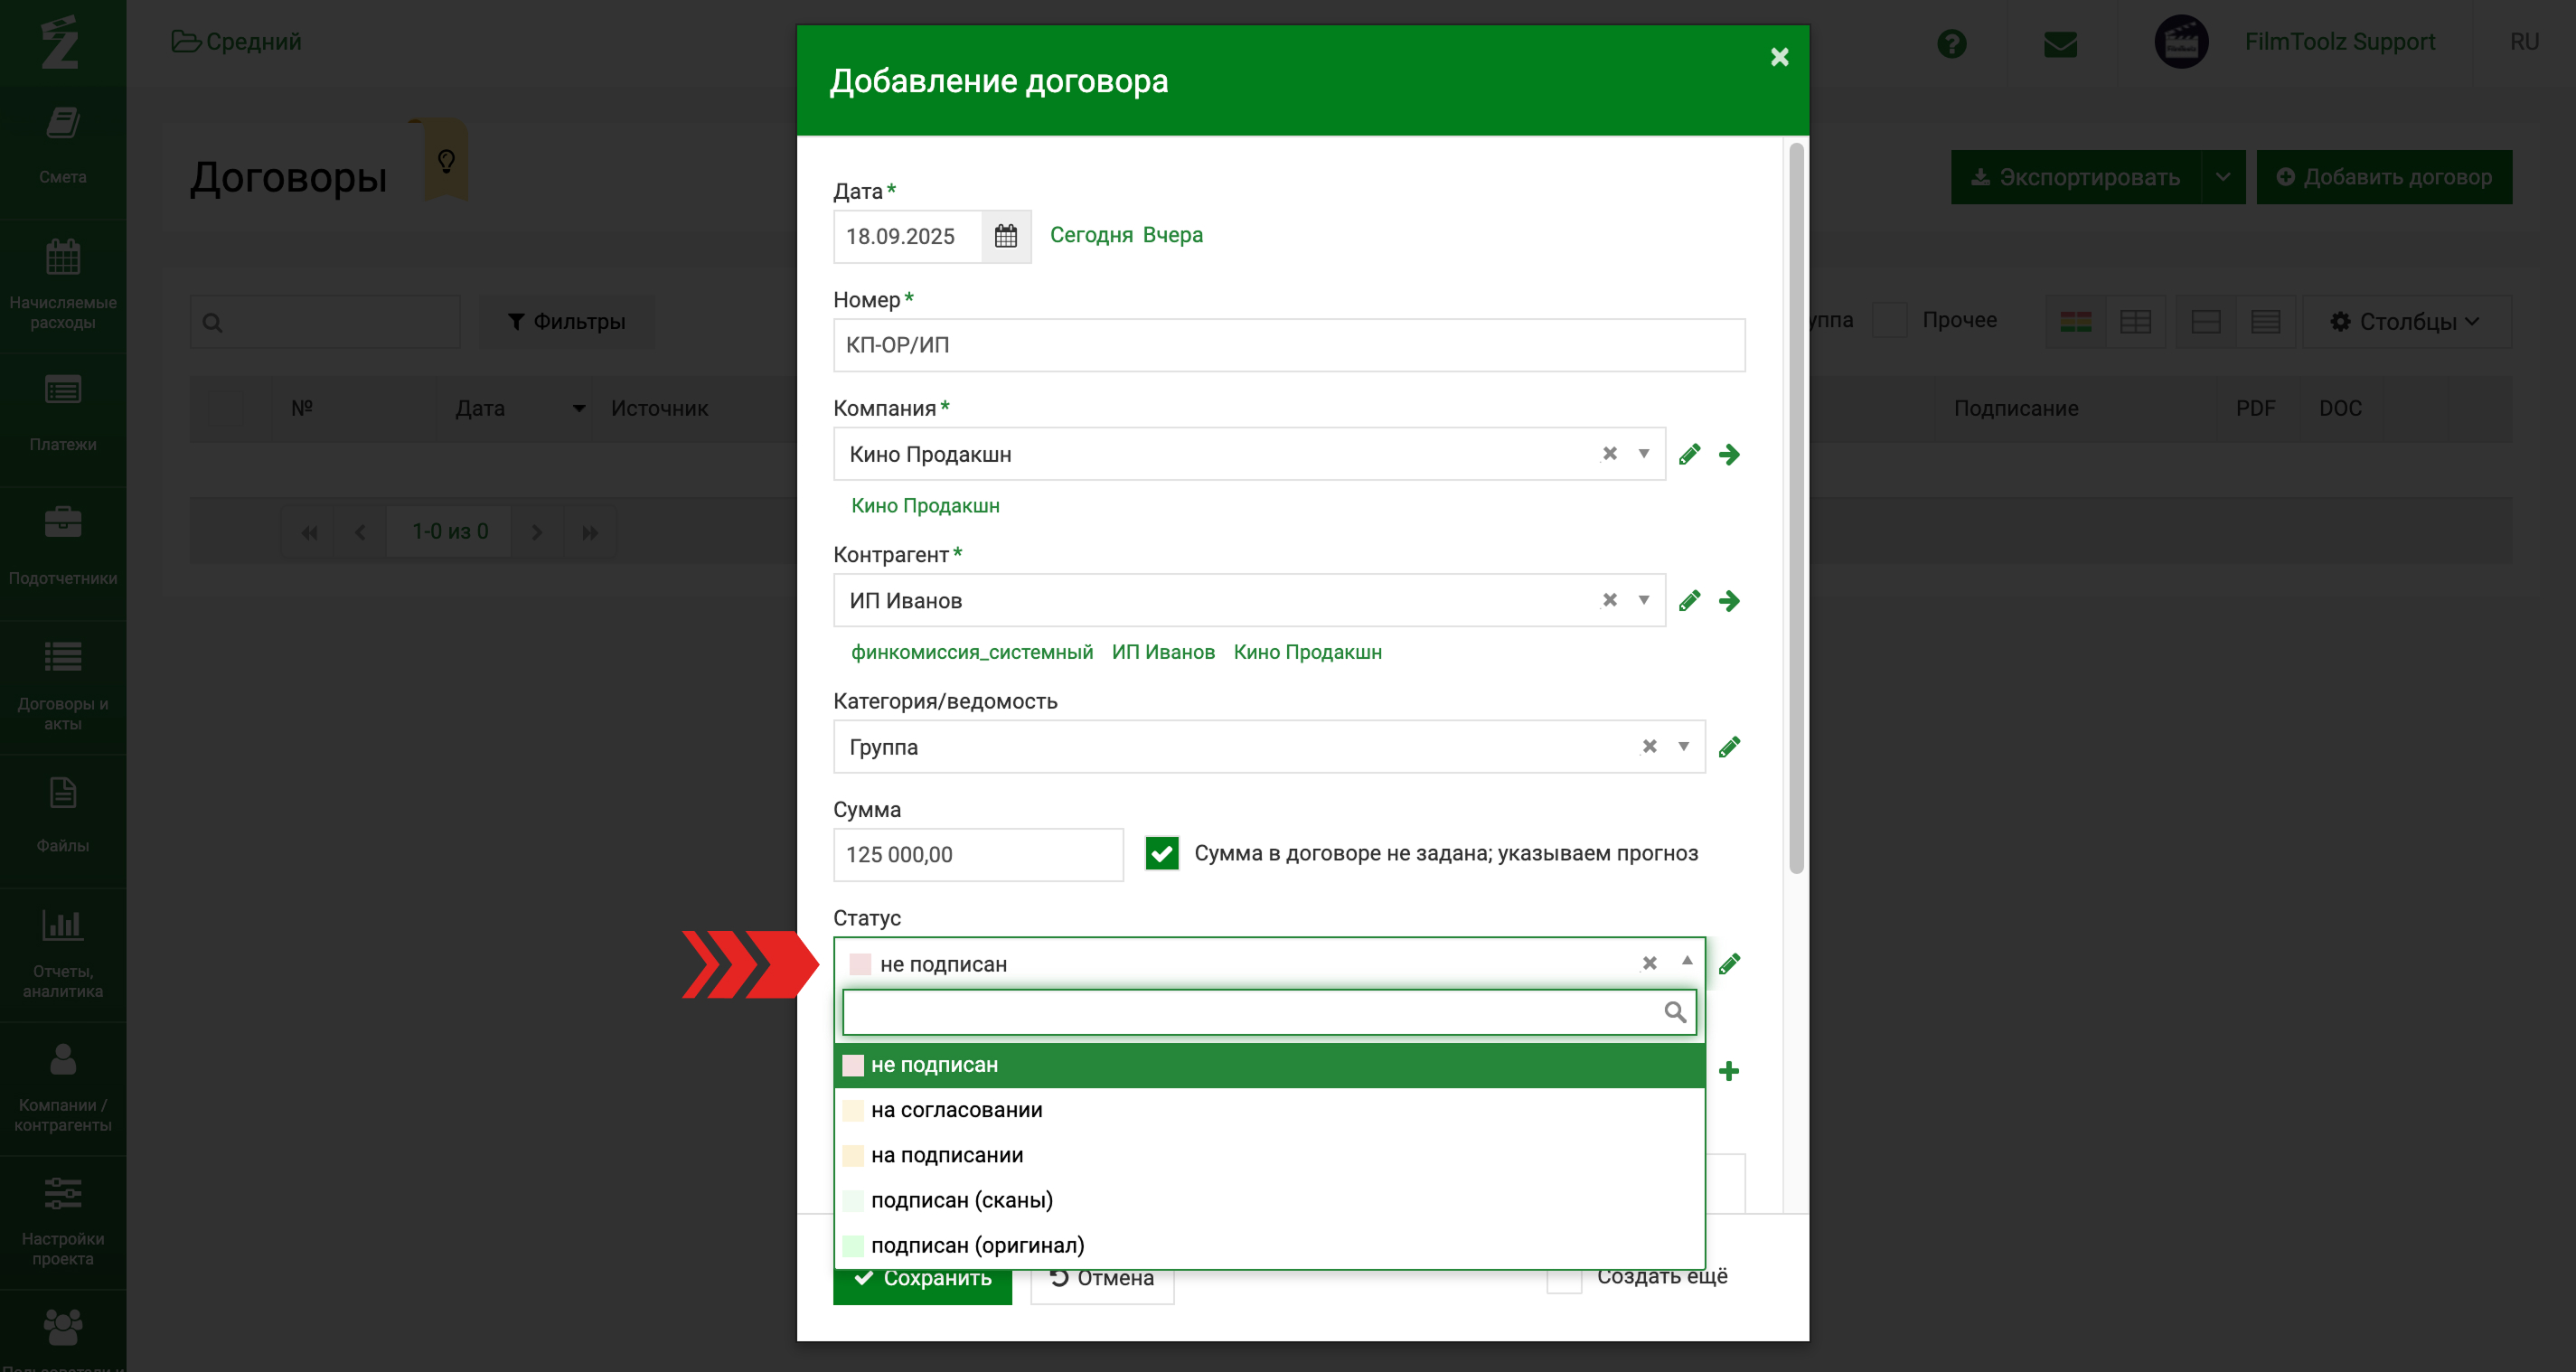Clear the Кино Продакшн company selection

(1609, 454)
